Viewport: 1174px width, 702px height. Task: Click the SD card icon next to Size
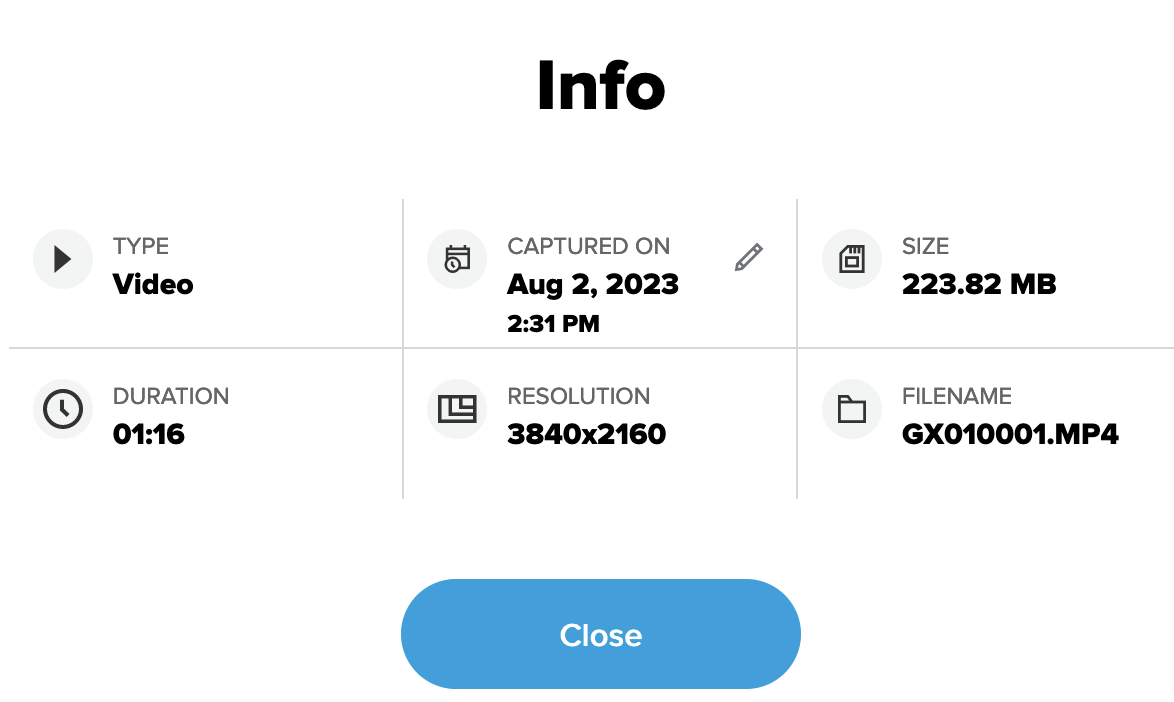851,259
